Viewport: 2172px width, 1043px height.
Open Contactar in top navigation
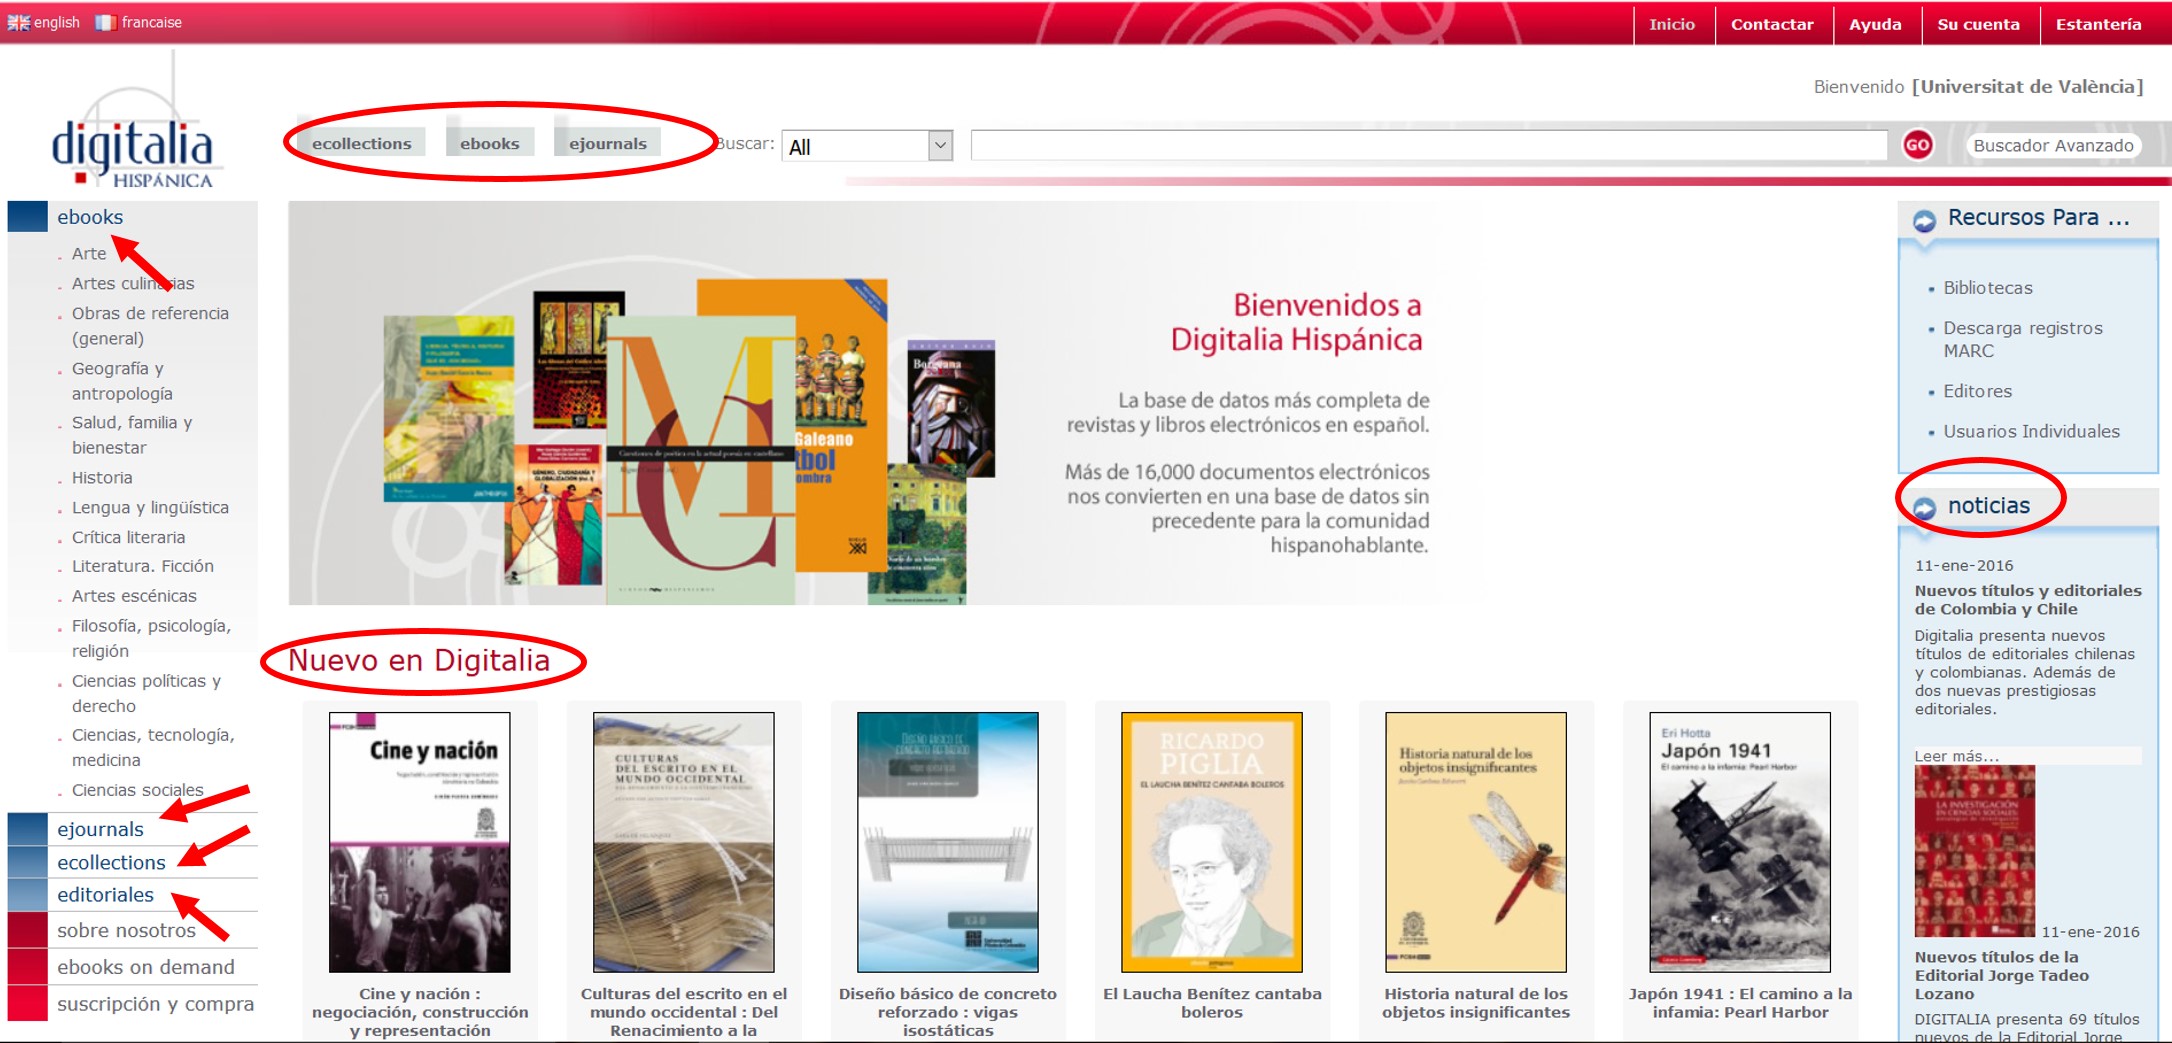point(1772,24)
